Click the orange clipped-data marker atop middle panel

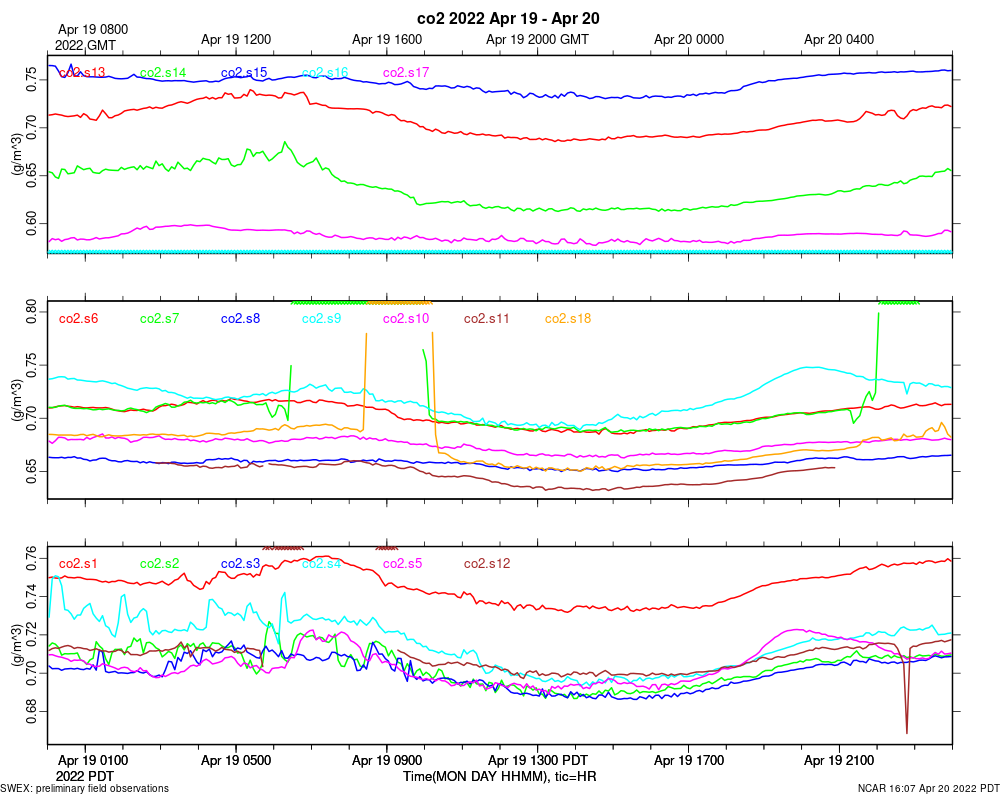(x=400, y=302)
